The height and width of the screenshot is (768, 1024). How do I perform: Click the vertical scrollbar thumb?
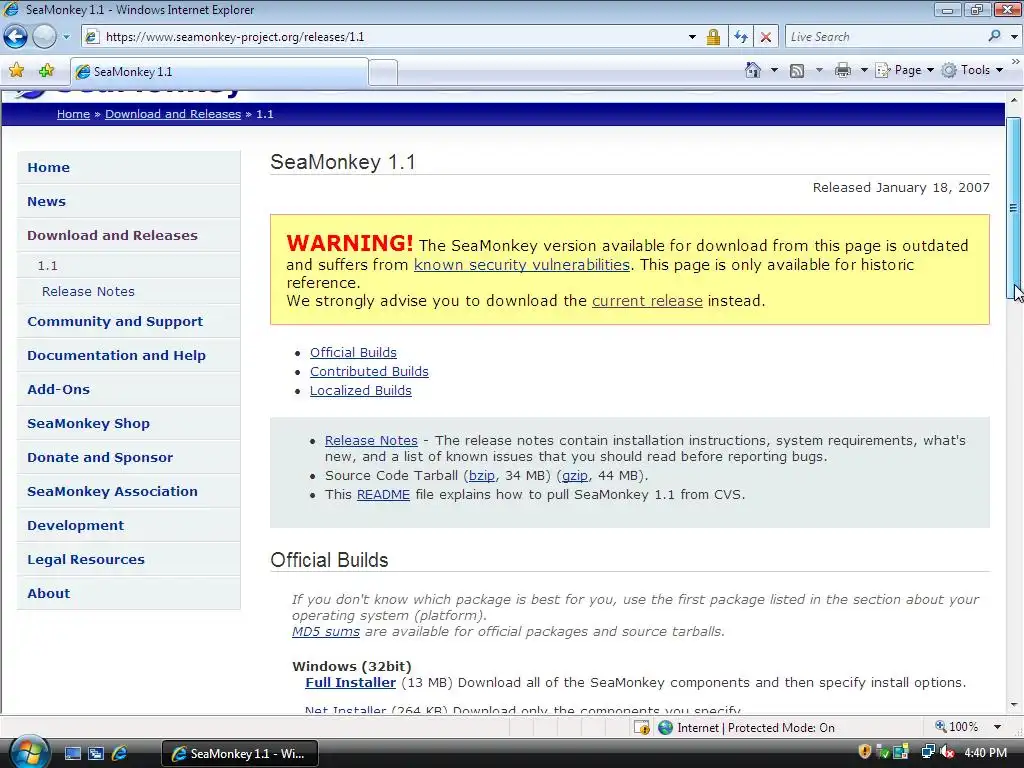click(1014, 208)
